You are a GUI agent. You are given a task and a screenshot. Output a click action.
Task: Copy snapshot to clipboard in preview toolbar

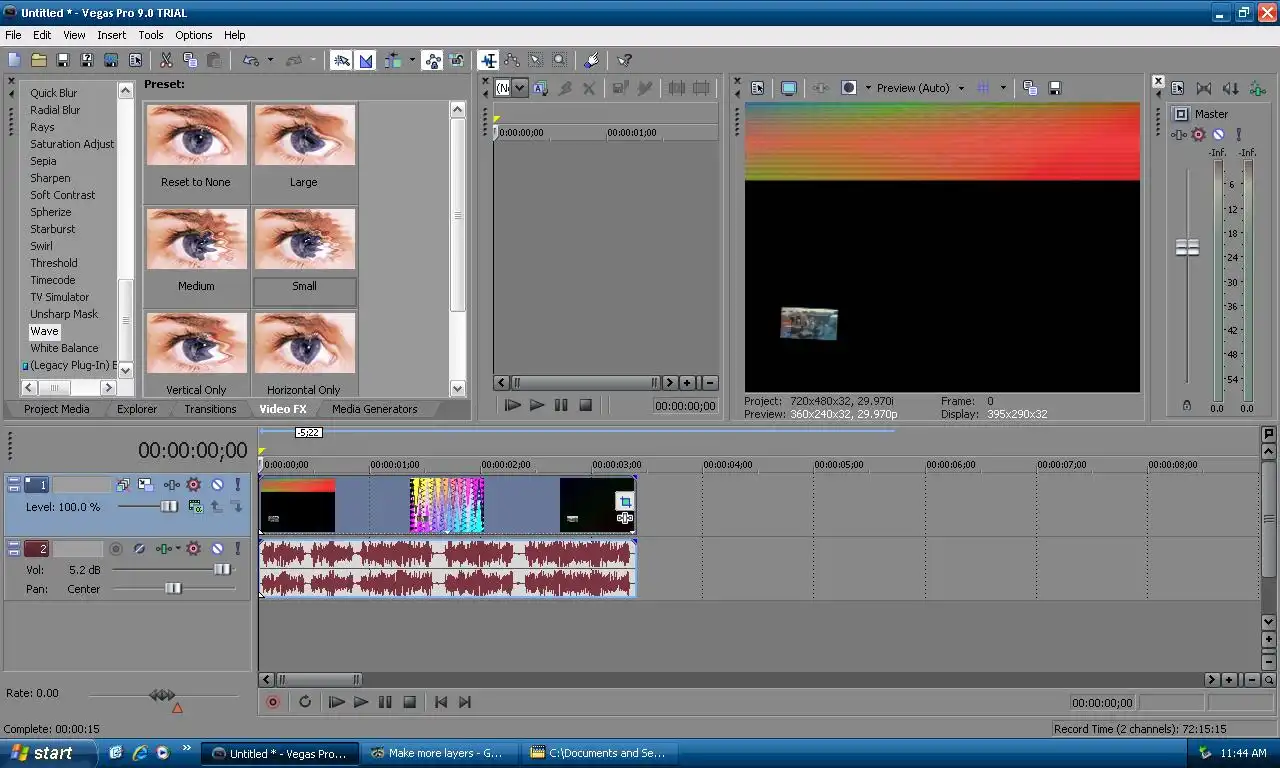(1030, 88)
